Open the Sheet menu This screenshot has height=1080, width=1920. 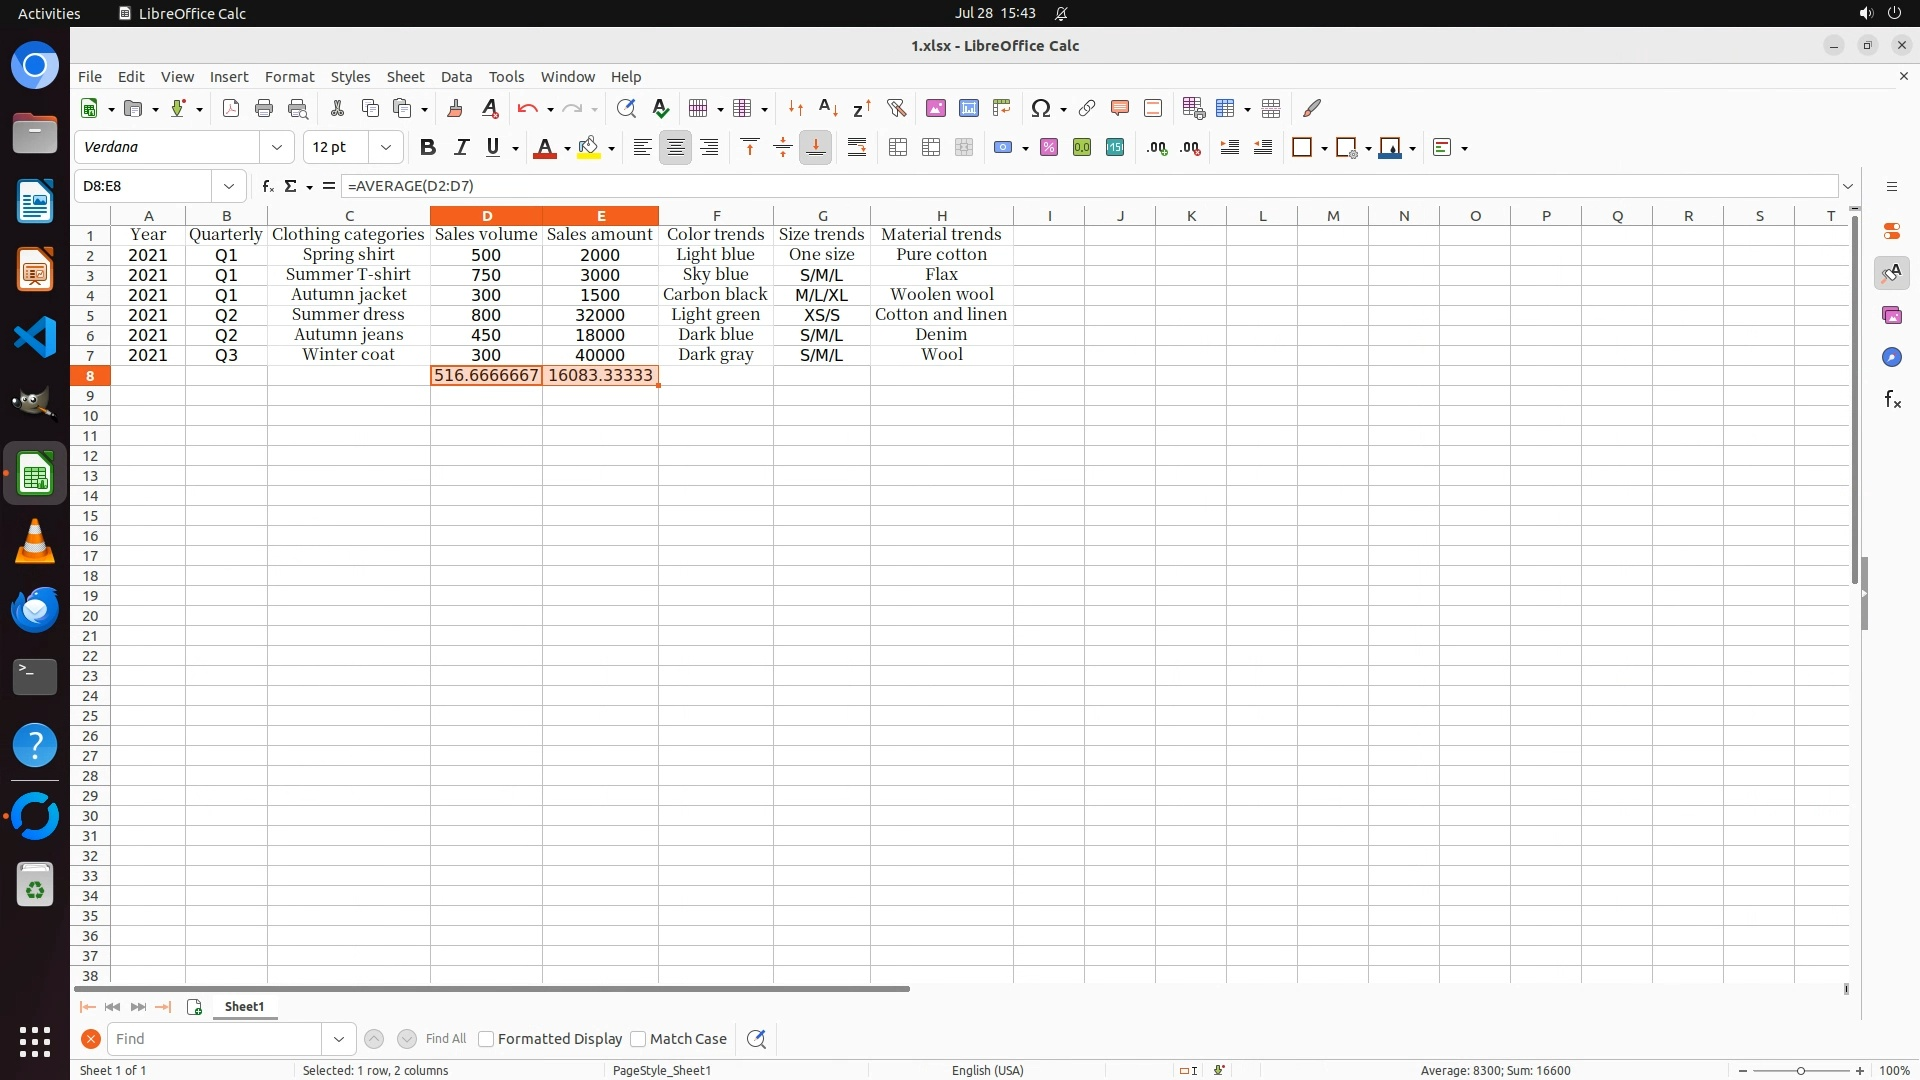coord(405,77)
